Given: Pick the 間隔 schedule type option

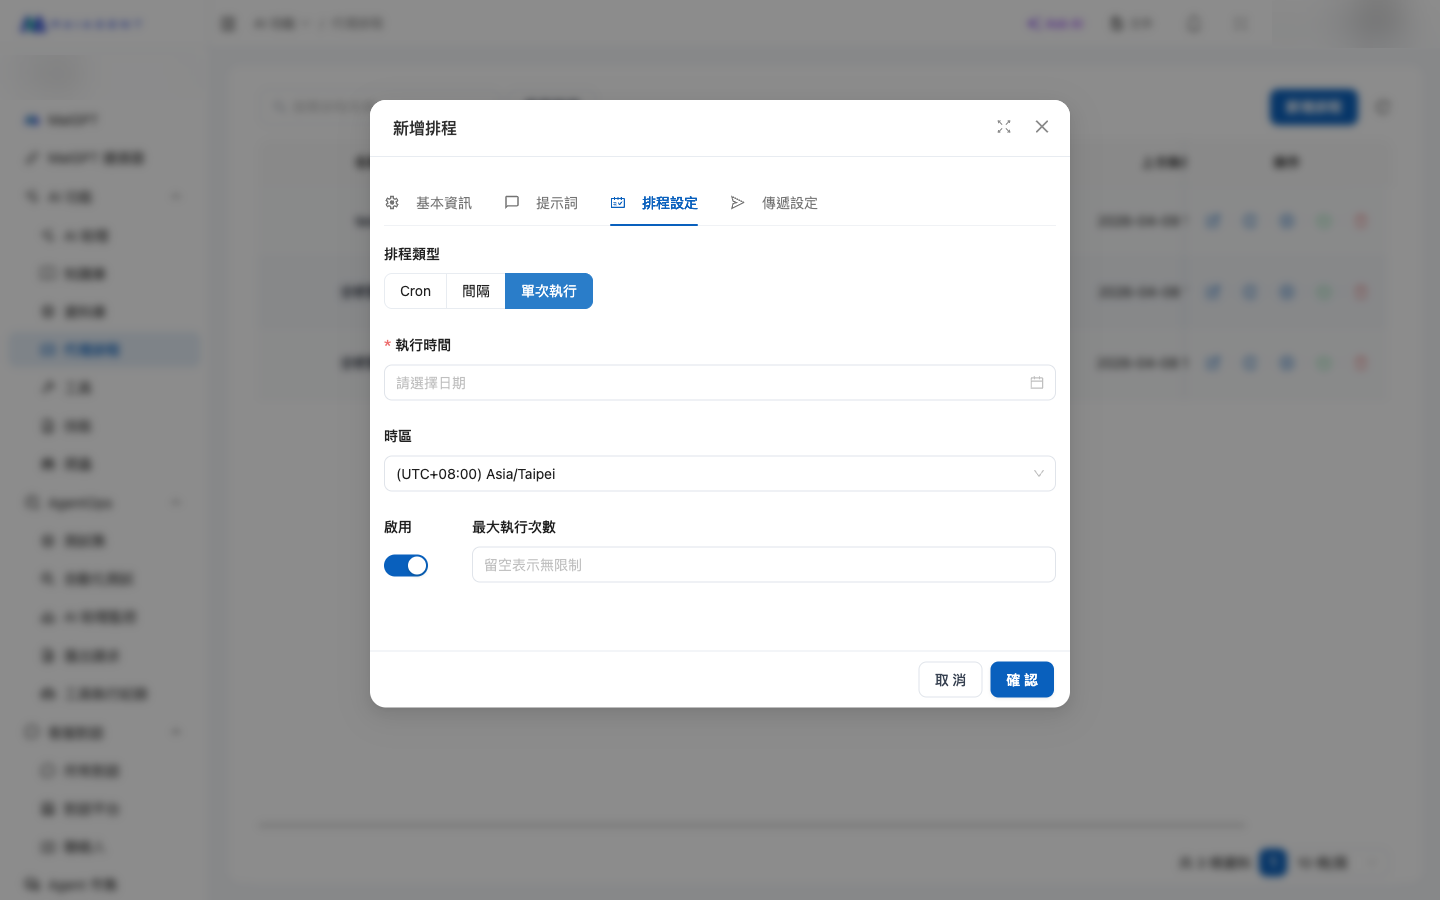Looking at the screenshot, I should coord(476,291).
